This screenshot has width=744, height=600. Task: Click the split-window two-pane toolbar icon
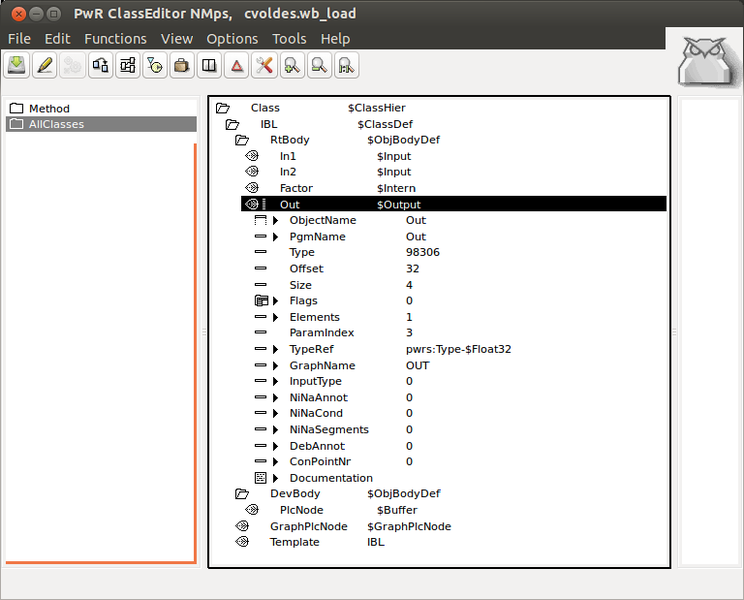[x=209, y=65]
